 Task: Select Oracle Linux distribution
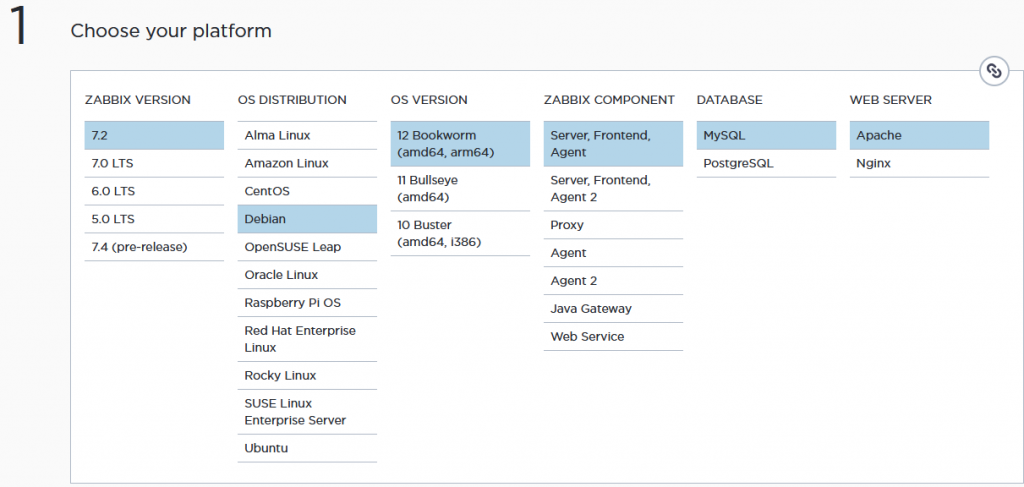tap(307, 275)
